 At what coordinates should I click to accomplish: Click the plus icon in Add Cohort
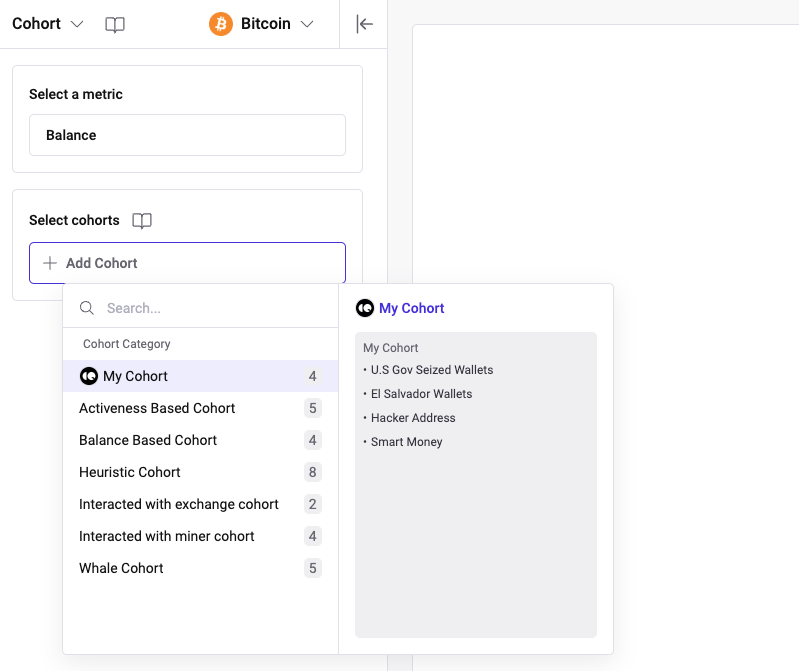click(50, 263)
